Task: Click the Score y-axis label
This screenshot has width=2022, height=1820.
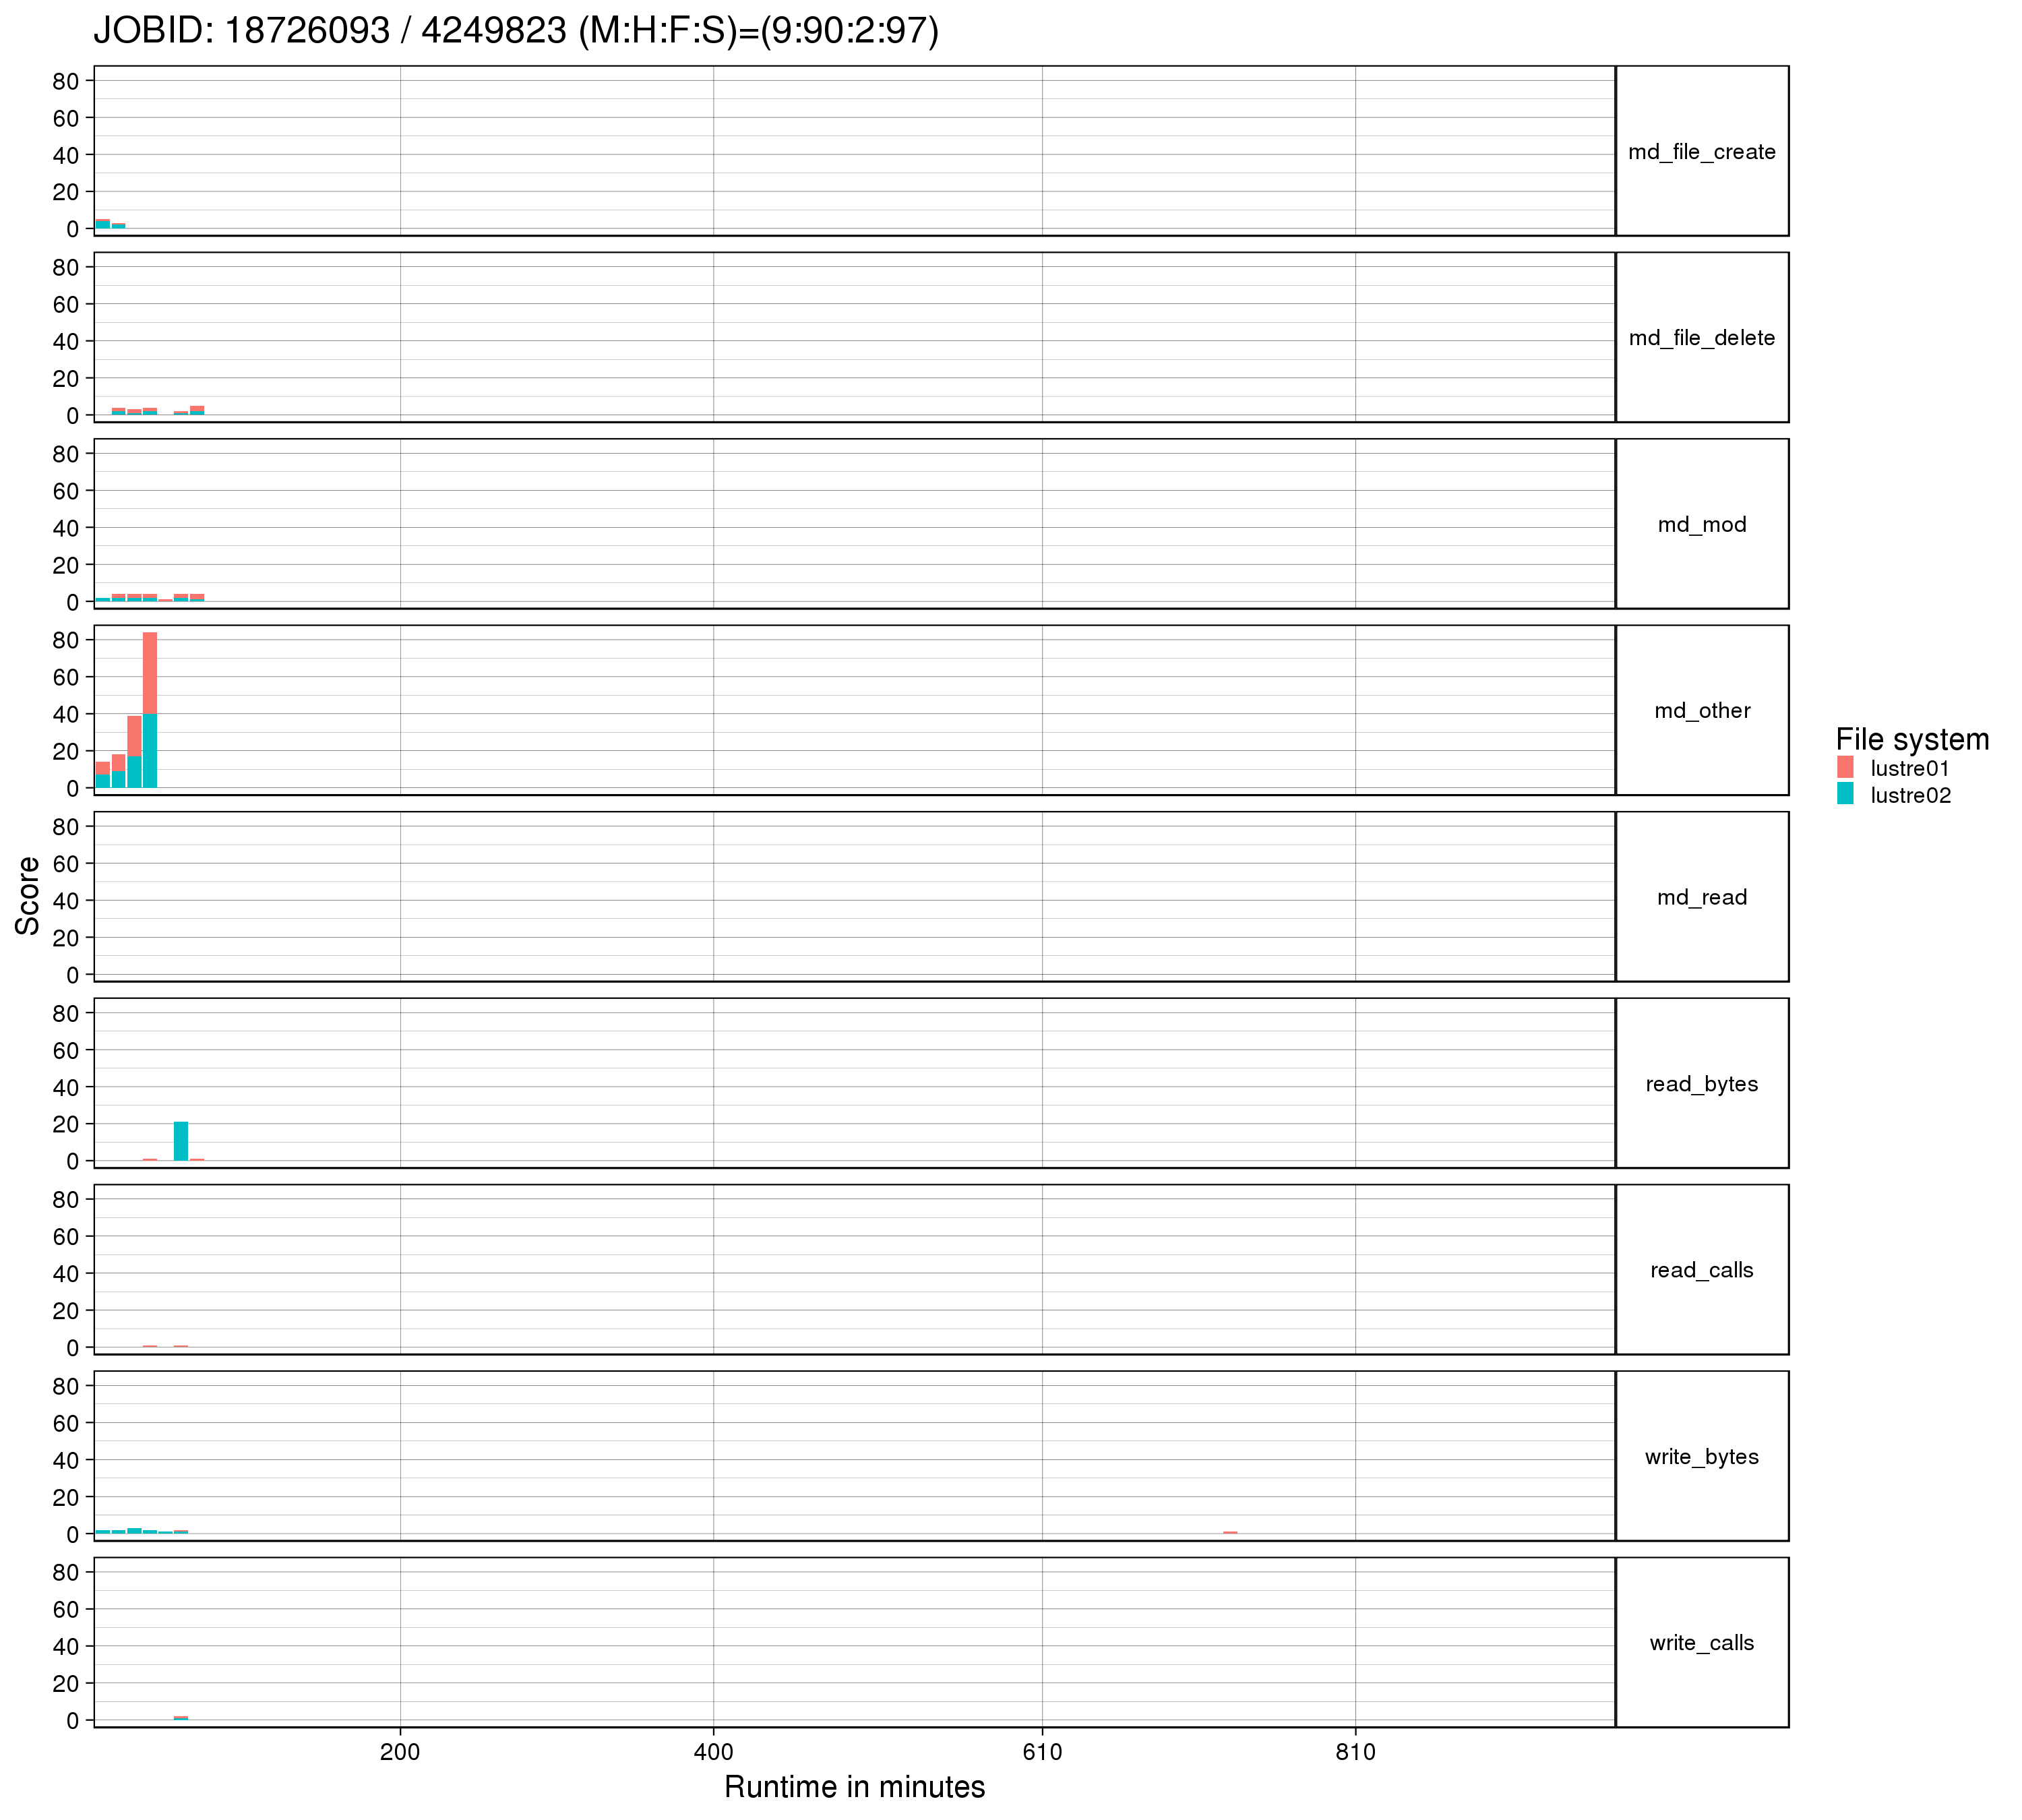Action: pos(28,896)
